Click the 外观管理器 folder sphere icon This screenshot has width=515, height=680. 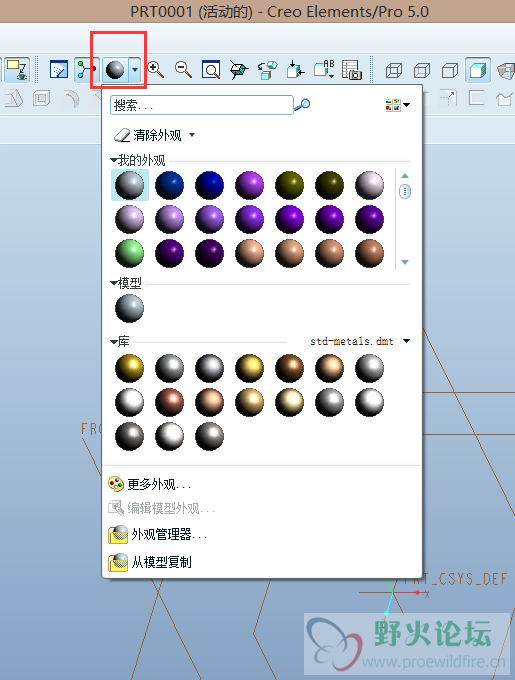(118, 535)
